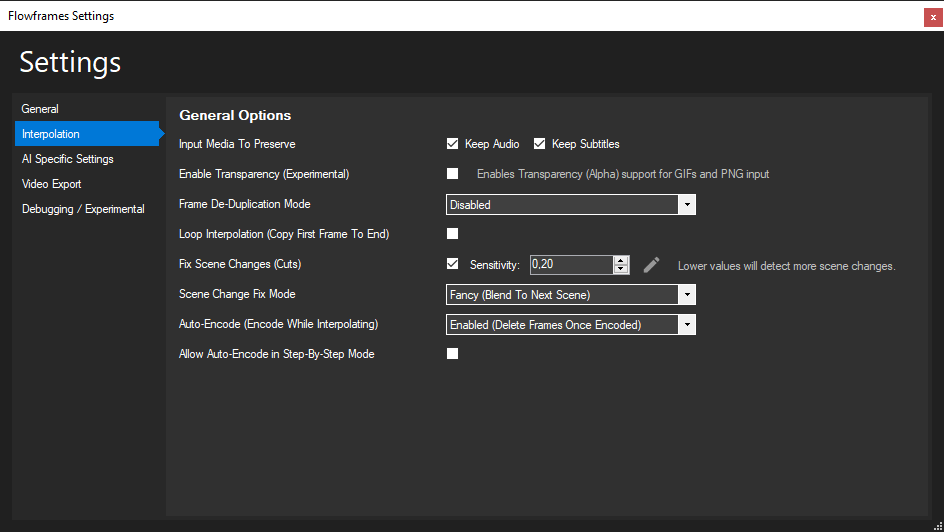Click the resize grip in window corner
The width and height of the screenshot is (944, 532).
click(939, 527)
